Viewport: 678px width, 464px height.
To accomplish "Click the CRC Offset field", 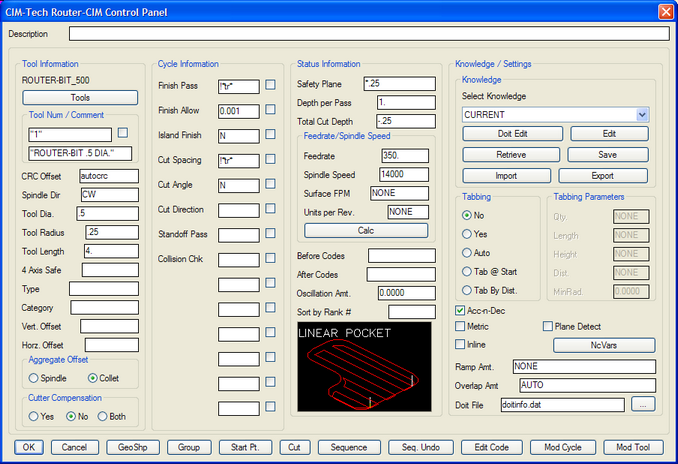I will coord(109,176).
